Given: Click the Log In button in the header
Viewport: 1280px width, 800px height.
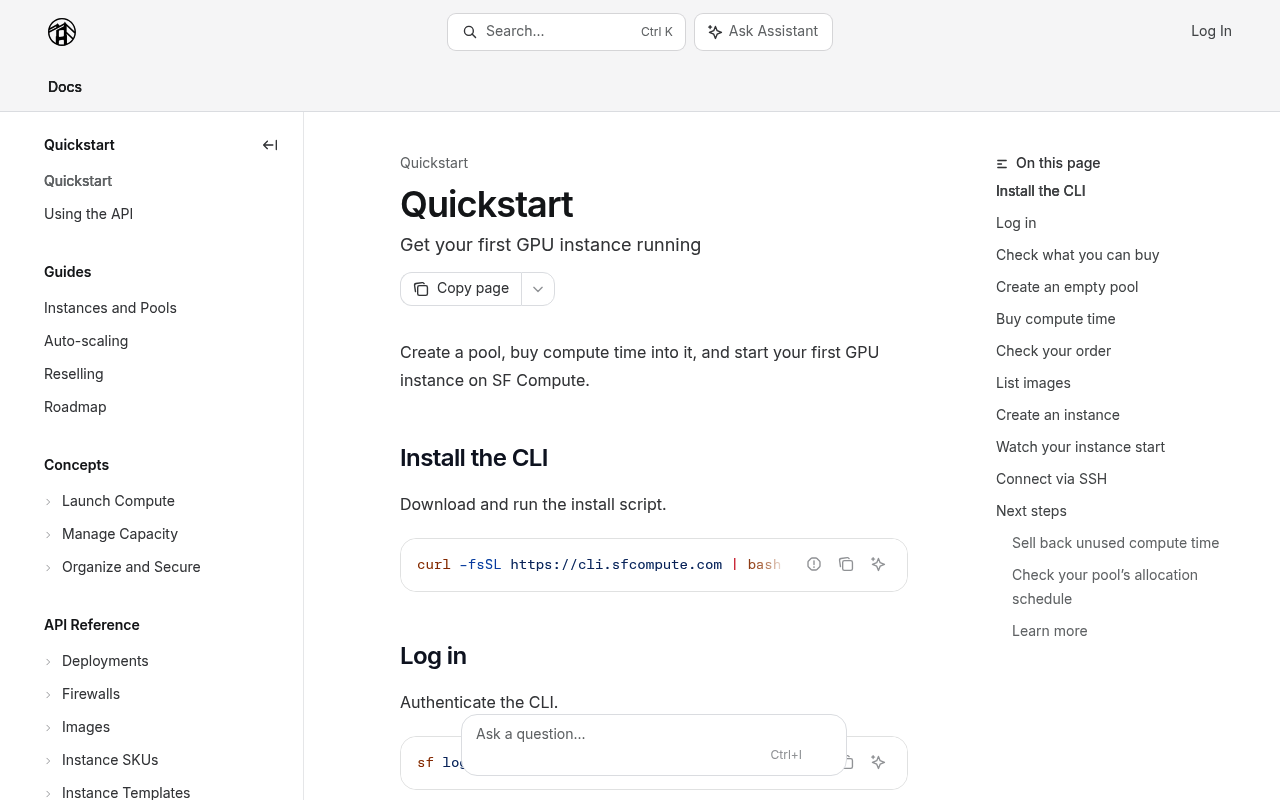Looking at the screenshot, I should (1211, 31).
